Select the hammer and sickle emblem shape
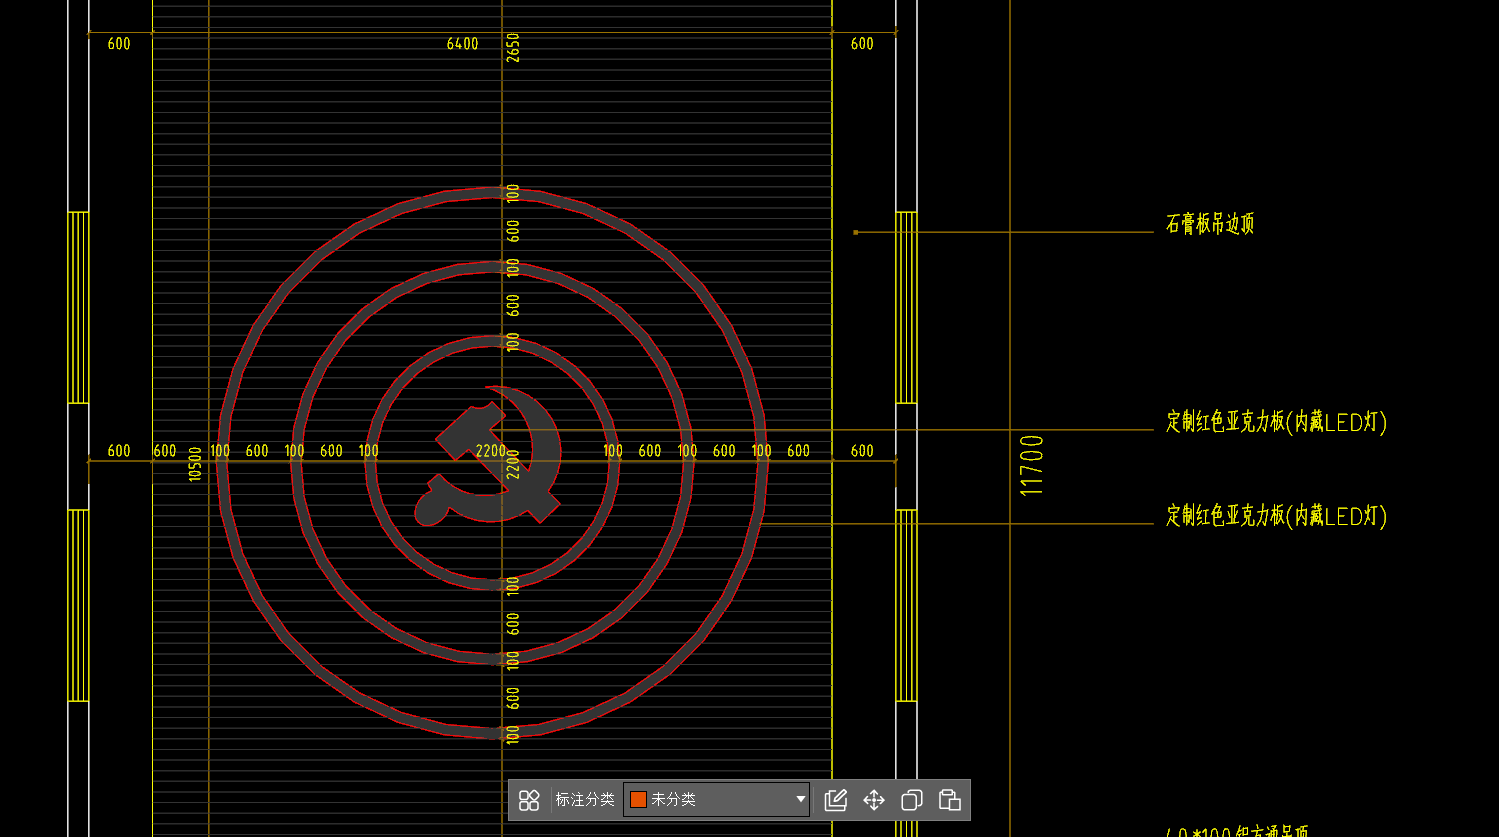The width and height of the screenshot is (1499, 837). [x=488, y=455]
